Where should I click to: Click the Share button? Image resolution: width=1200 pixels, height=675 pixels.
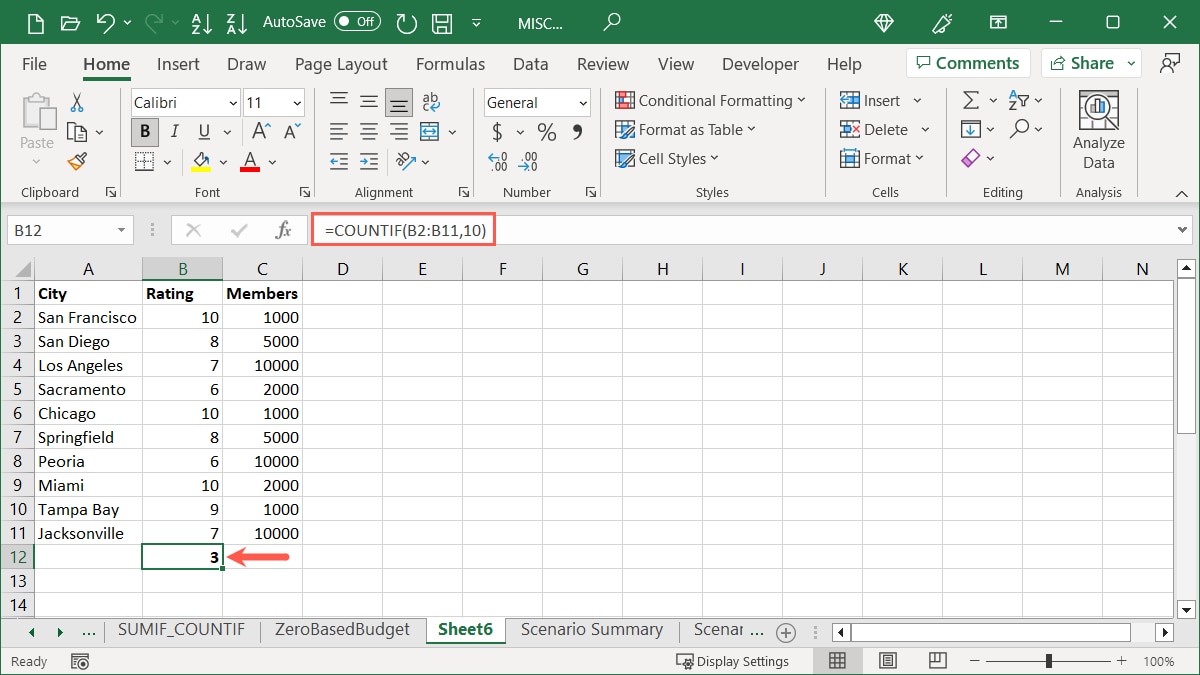click(1089, 62)
